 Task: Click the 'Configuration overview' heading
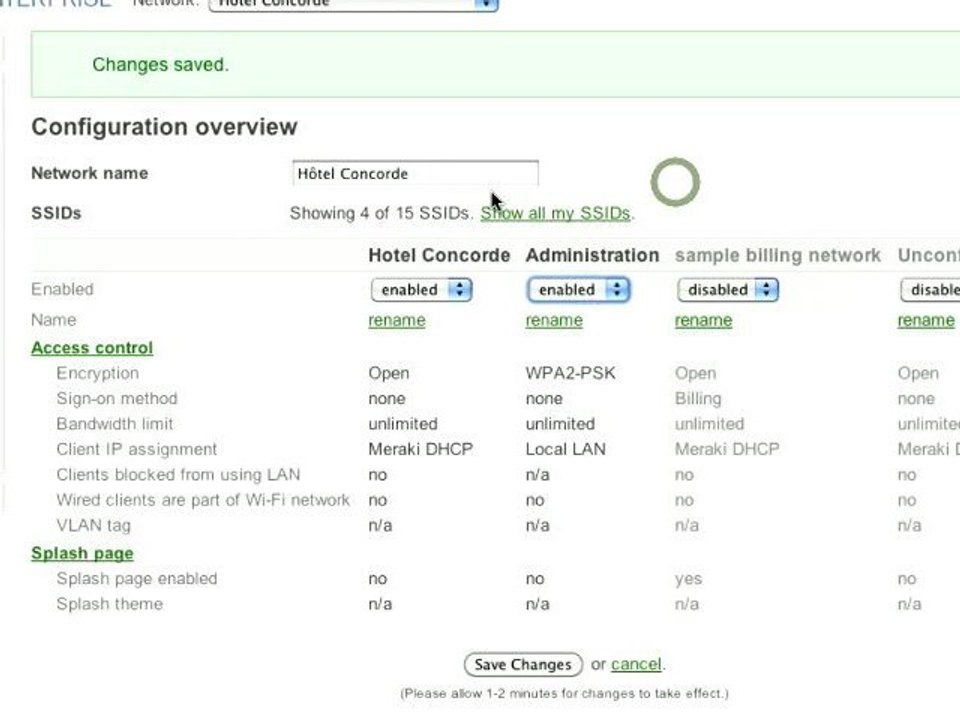click(164, 127)
